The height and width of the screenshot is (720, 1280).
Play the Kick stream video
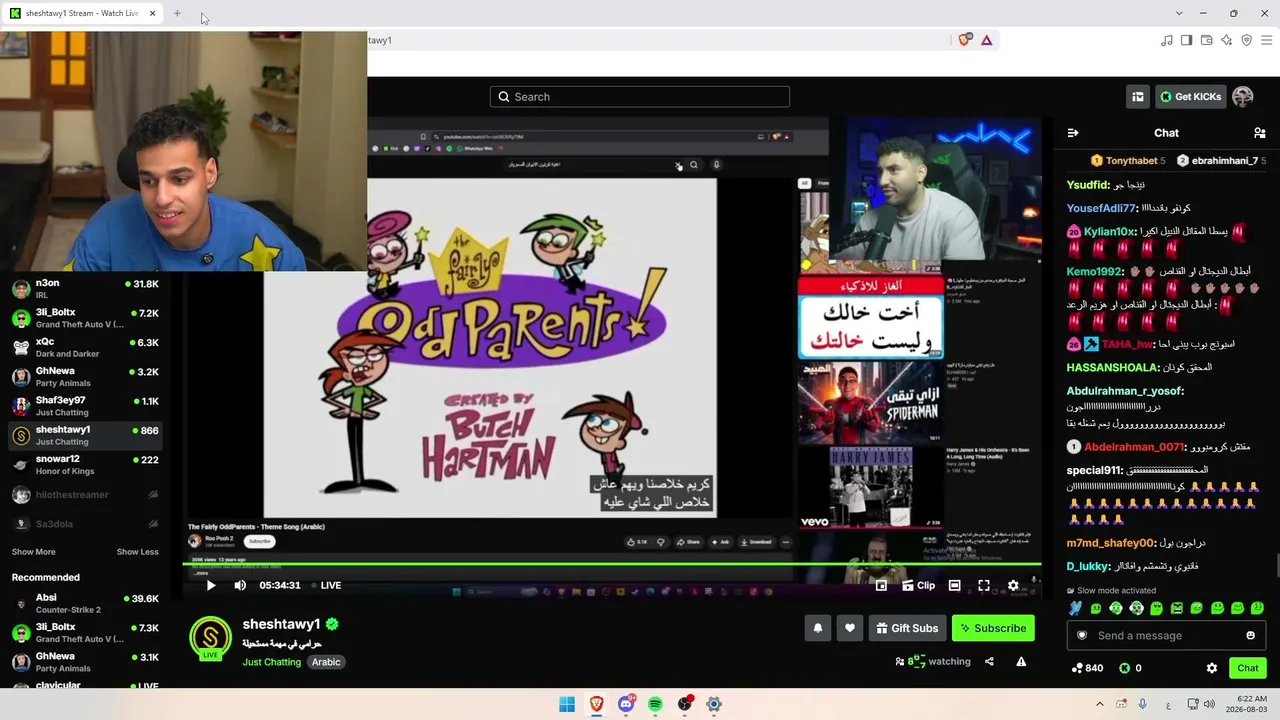210,585
